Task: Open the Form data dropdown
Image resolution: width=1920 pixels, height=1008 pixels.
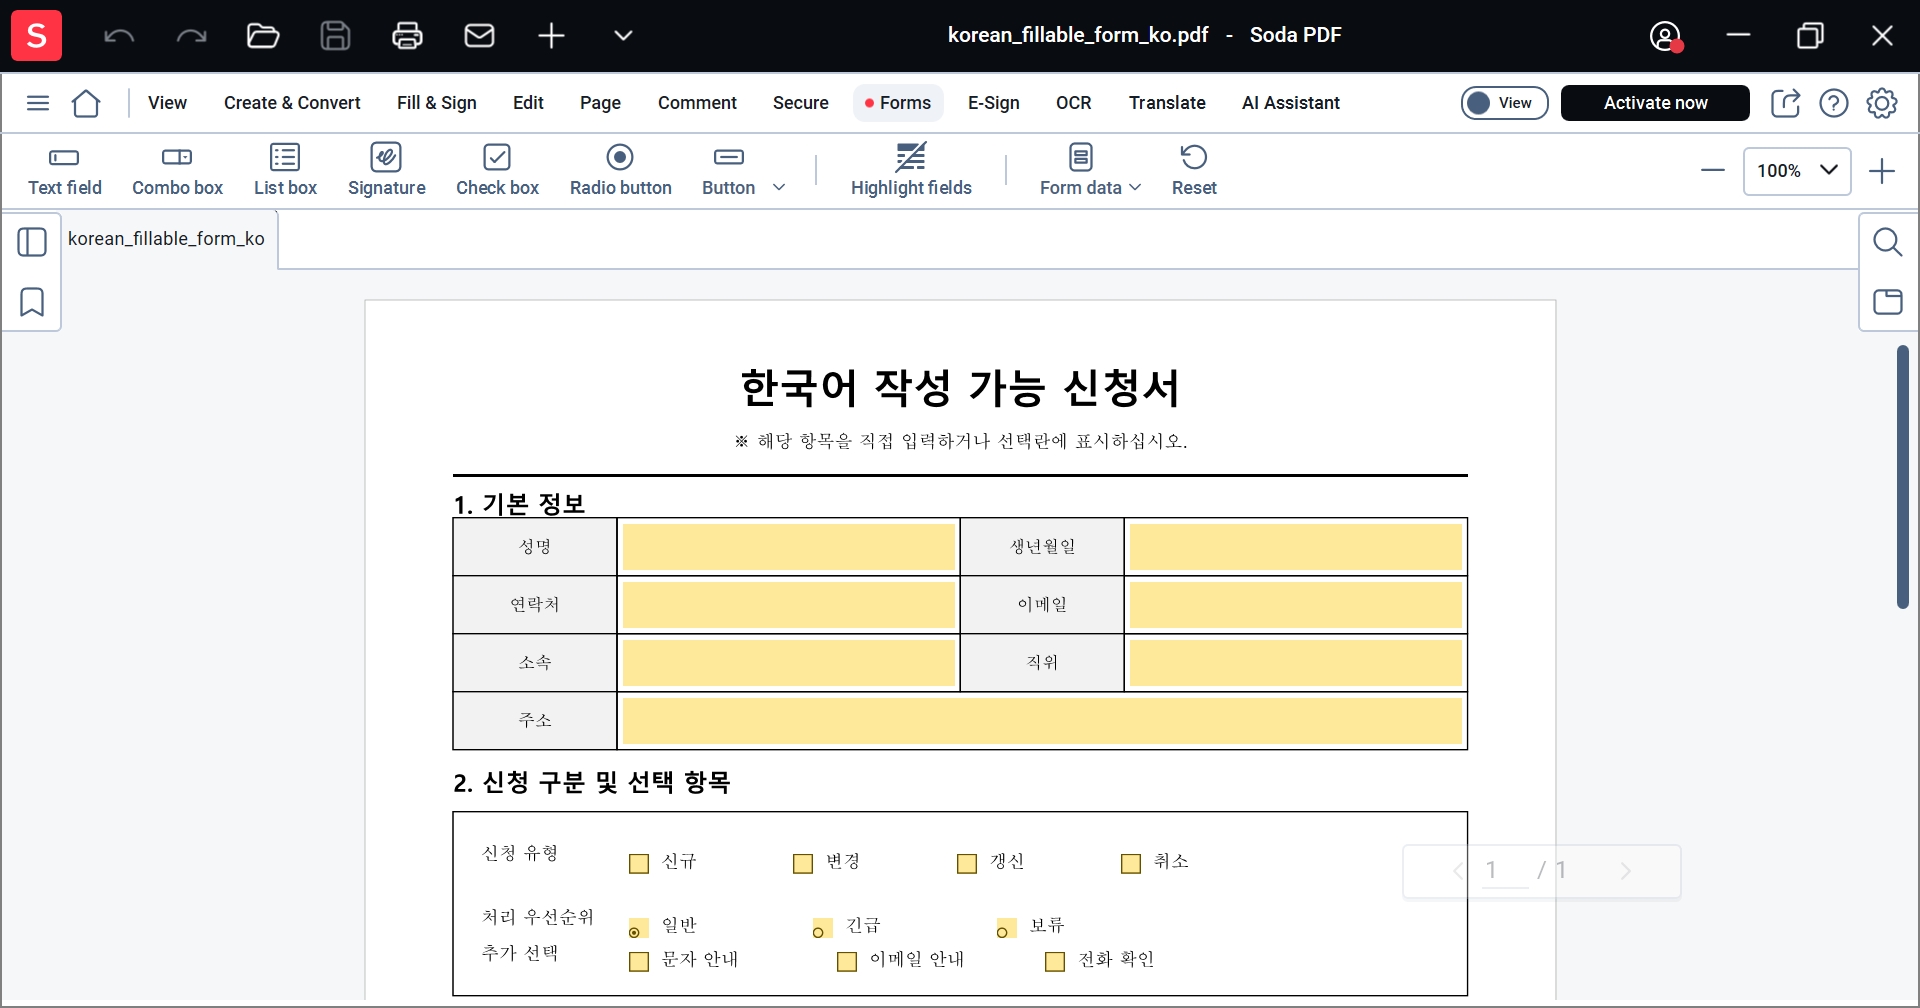Action: (1090, 171)
